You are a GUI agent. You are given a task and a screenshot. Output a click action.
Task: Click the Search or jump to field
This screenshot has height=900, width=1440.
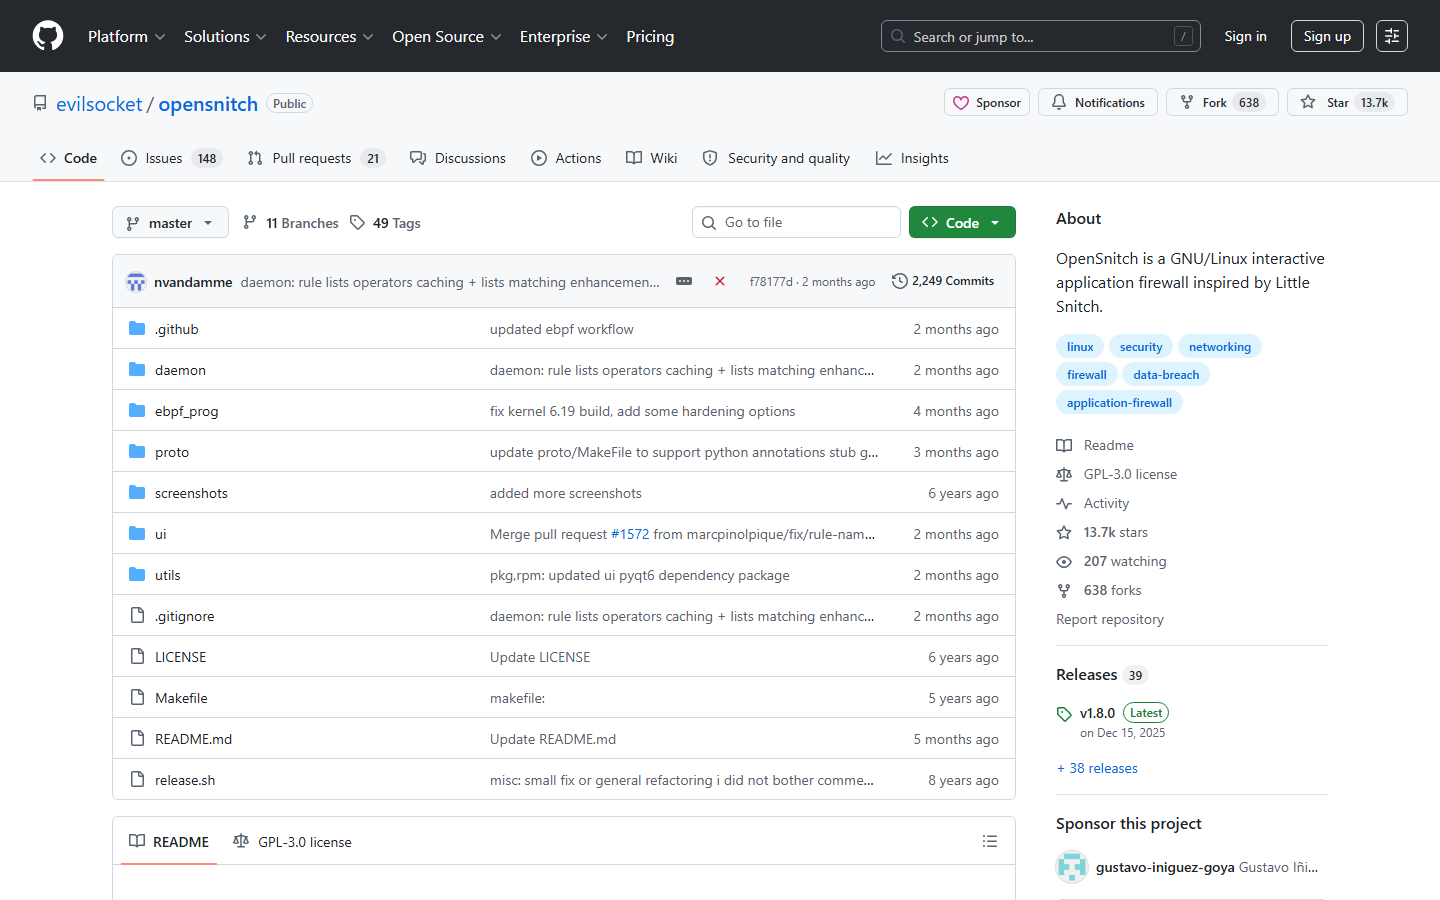point(1040,36)
